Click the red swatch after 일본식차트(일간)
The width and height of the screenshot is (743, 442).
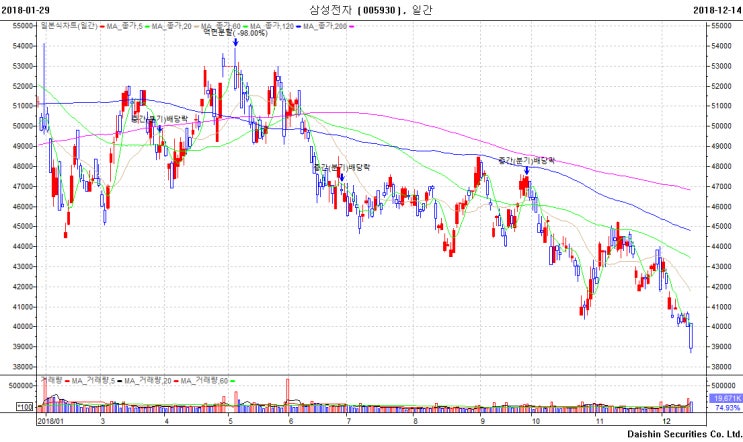(102, 27)
